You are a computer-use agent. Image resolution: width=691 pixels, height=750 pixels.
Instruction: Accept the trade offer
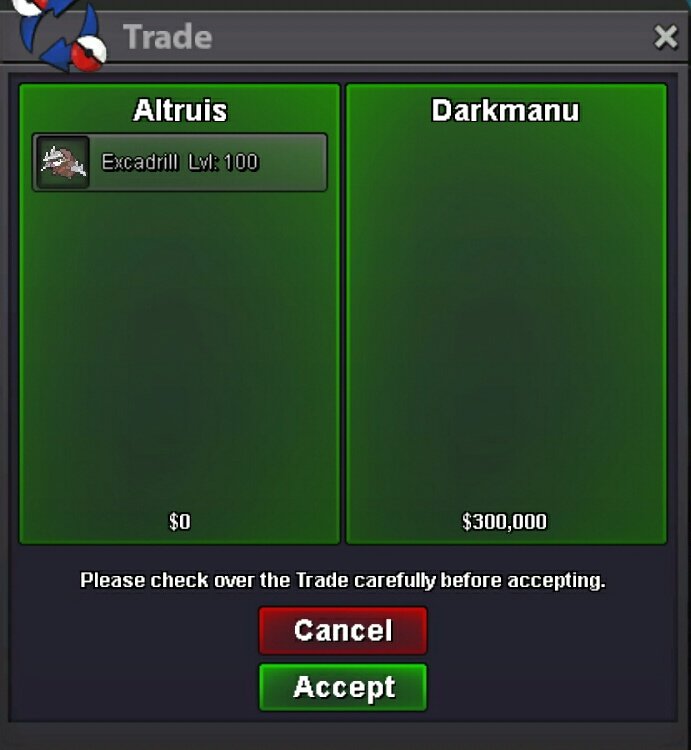343,687
